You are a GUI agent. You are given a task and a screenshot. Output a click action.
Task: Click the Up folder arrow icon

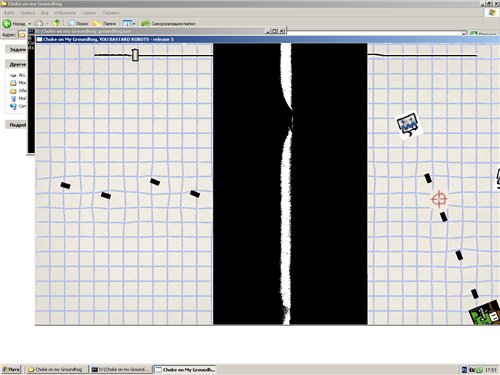pos(57,23)
